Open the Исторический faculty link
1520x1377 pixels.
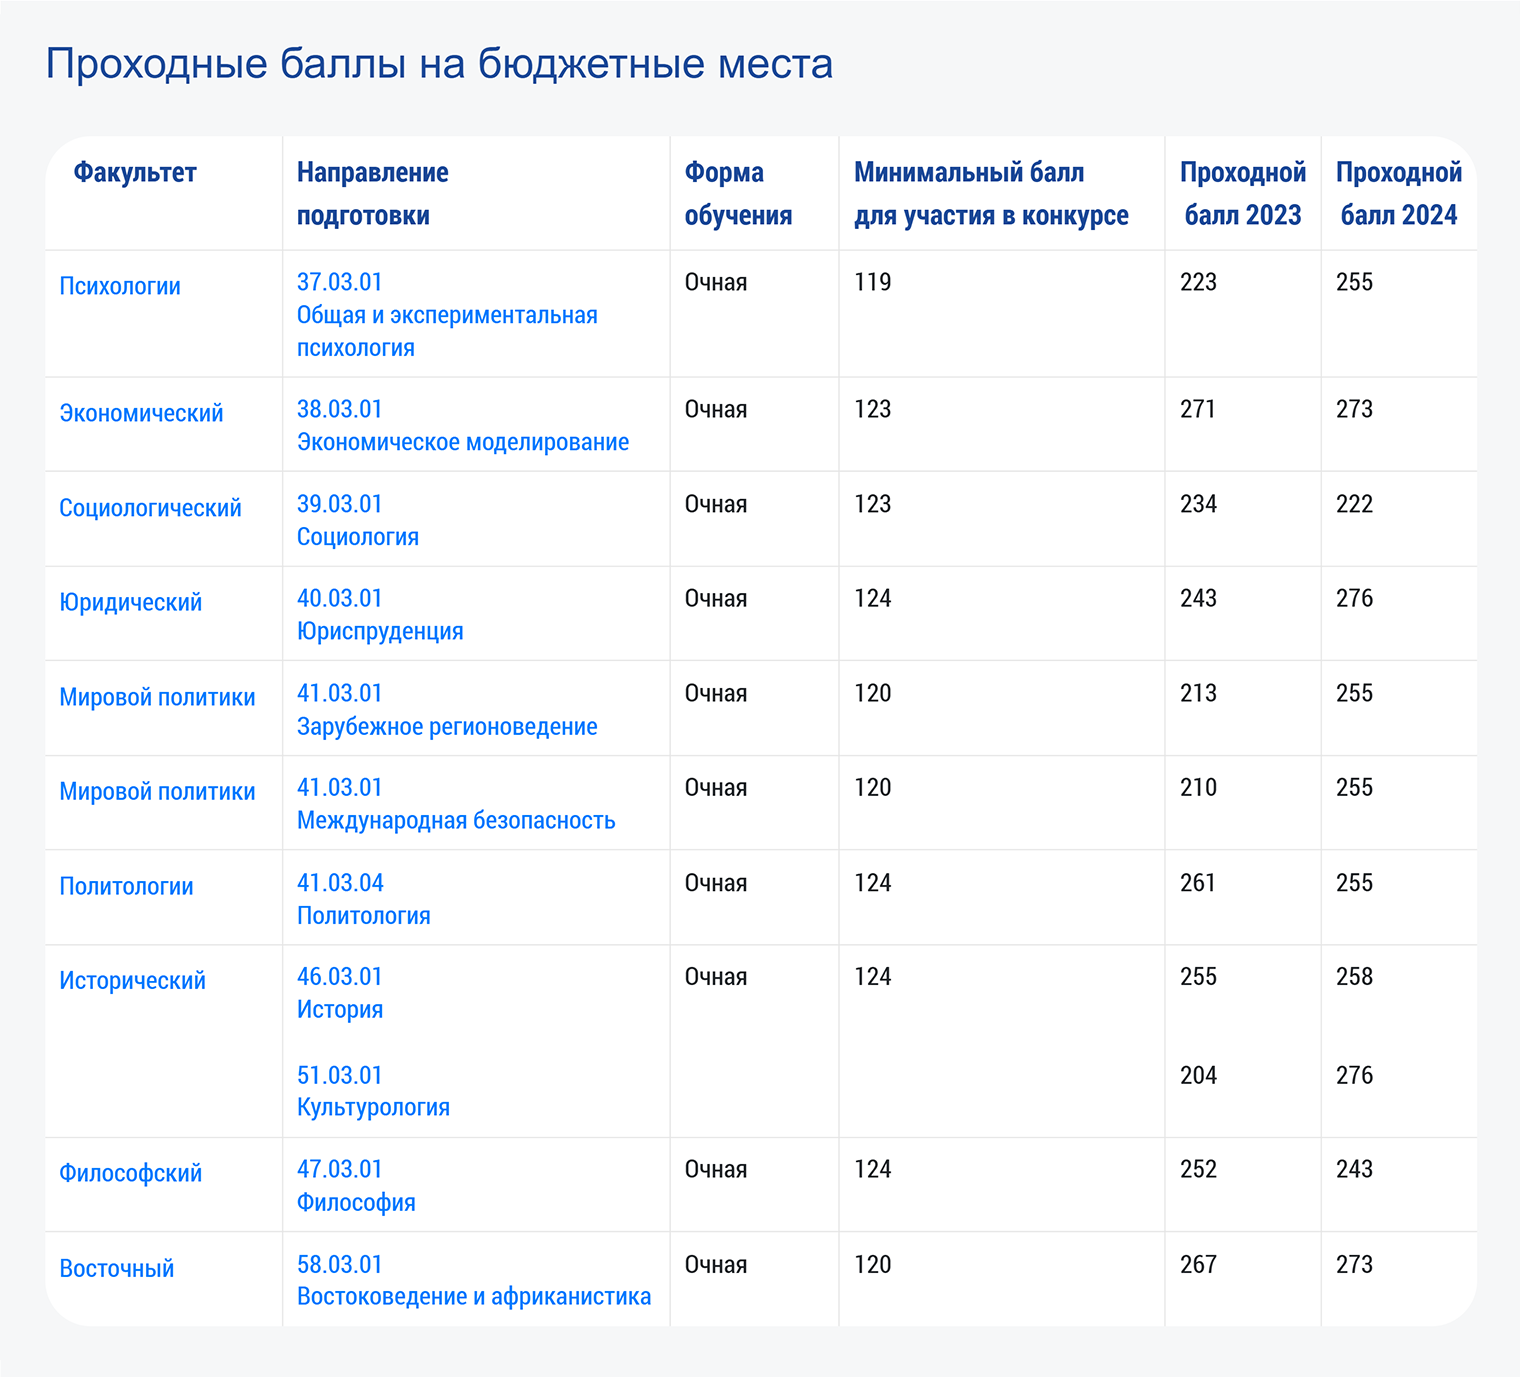[x=132, y=981]
